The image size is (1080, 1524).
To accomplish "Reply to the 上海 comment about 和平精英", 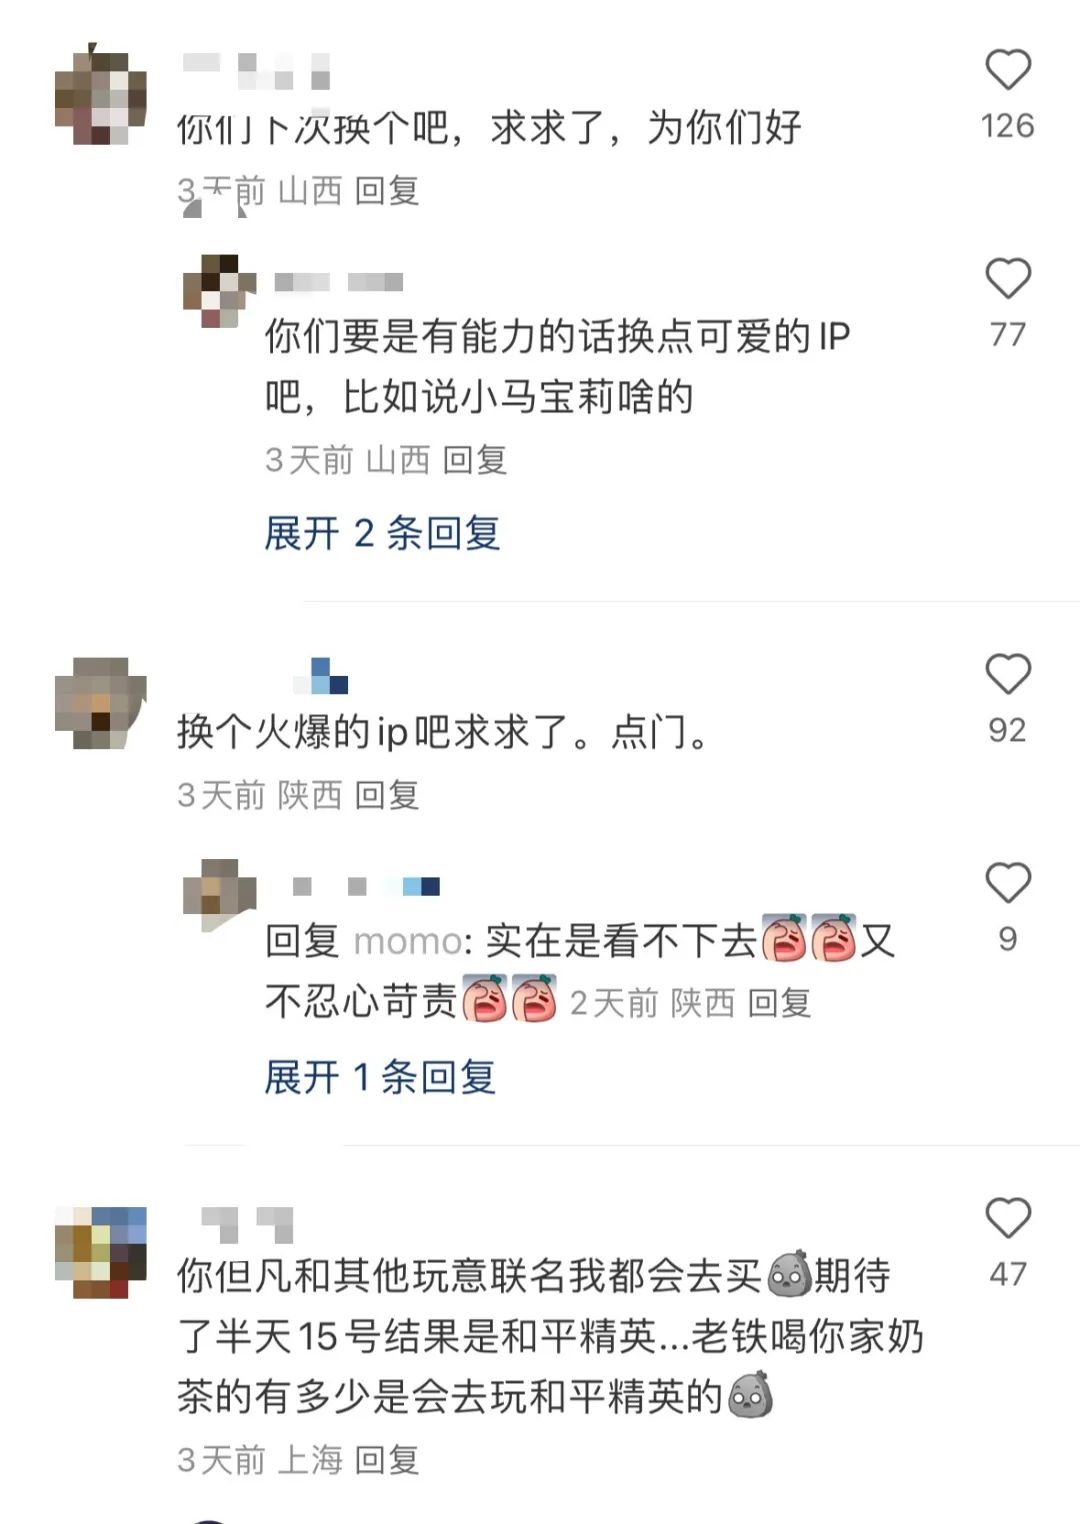I will tap(387, 1460).
